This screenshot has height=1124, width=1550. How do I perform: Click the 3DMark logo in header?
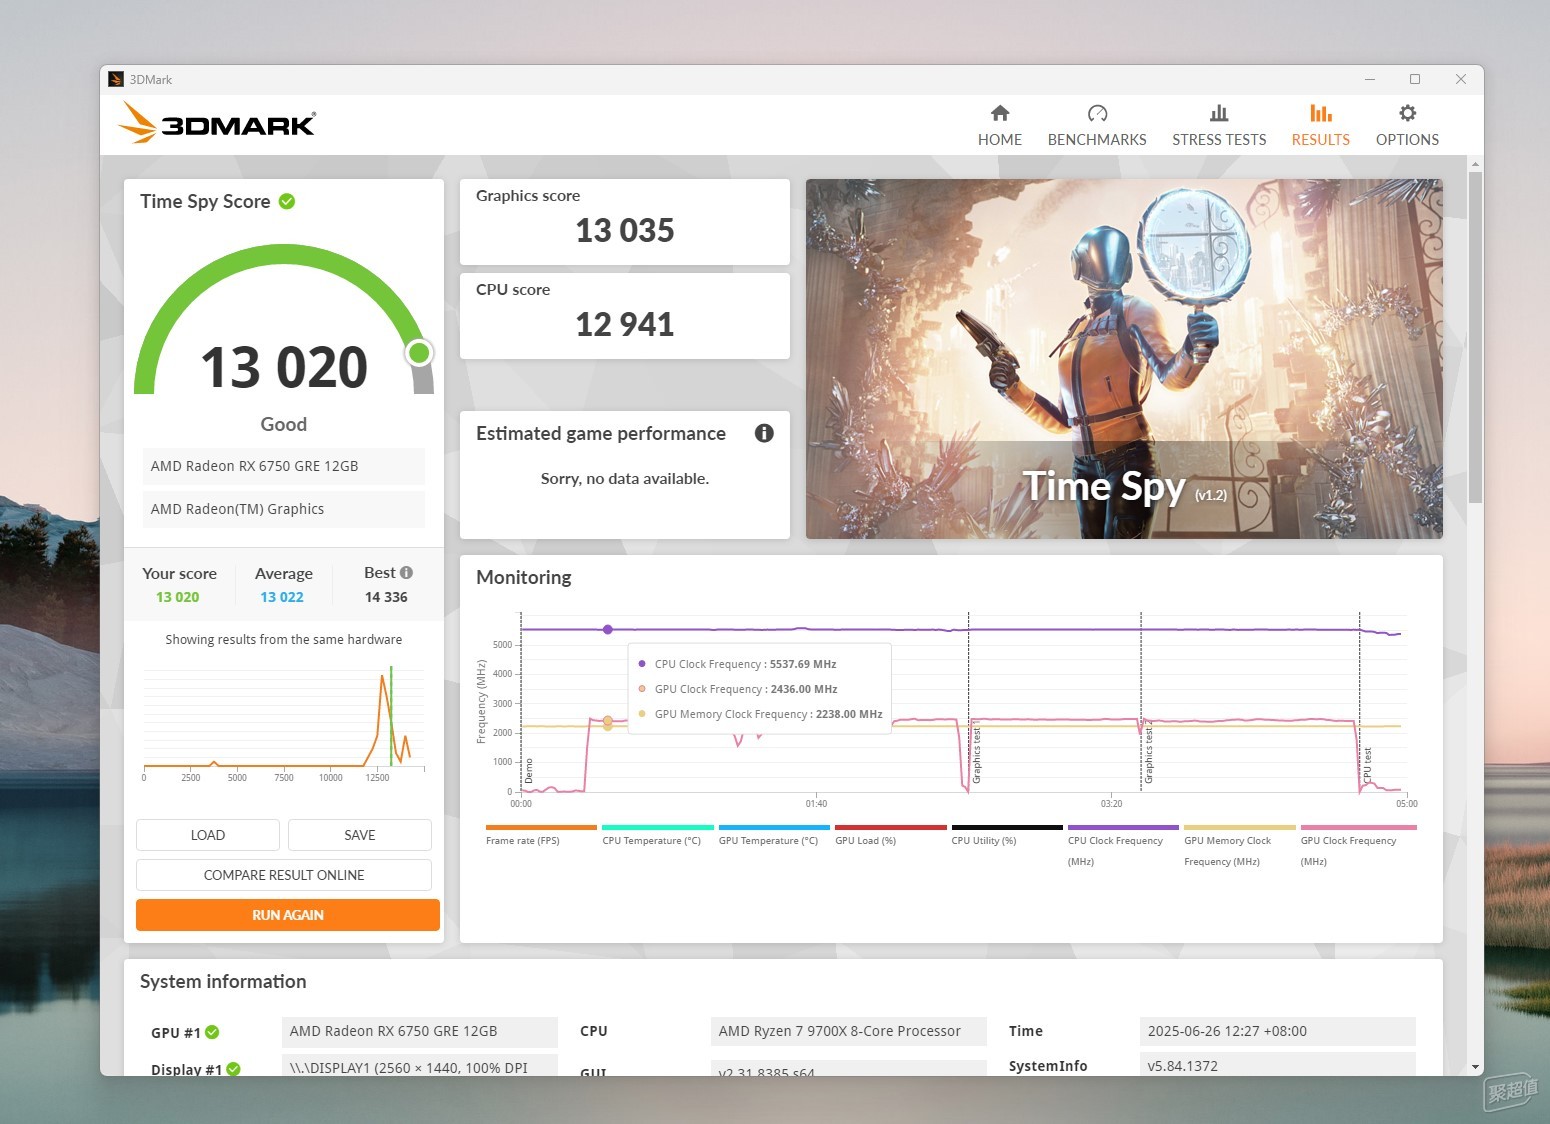tap(217, 123)
